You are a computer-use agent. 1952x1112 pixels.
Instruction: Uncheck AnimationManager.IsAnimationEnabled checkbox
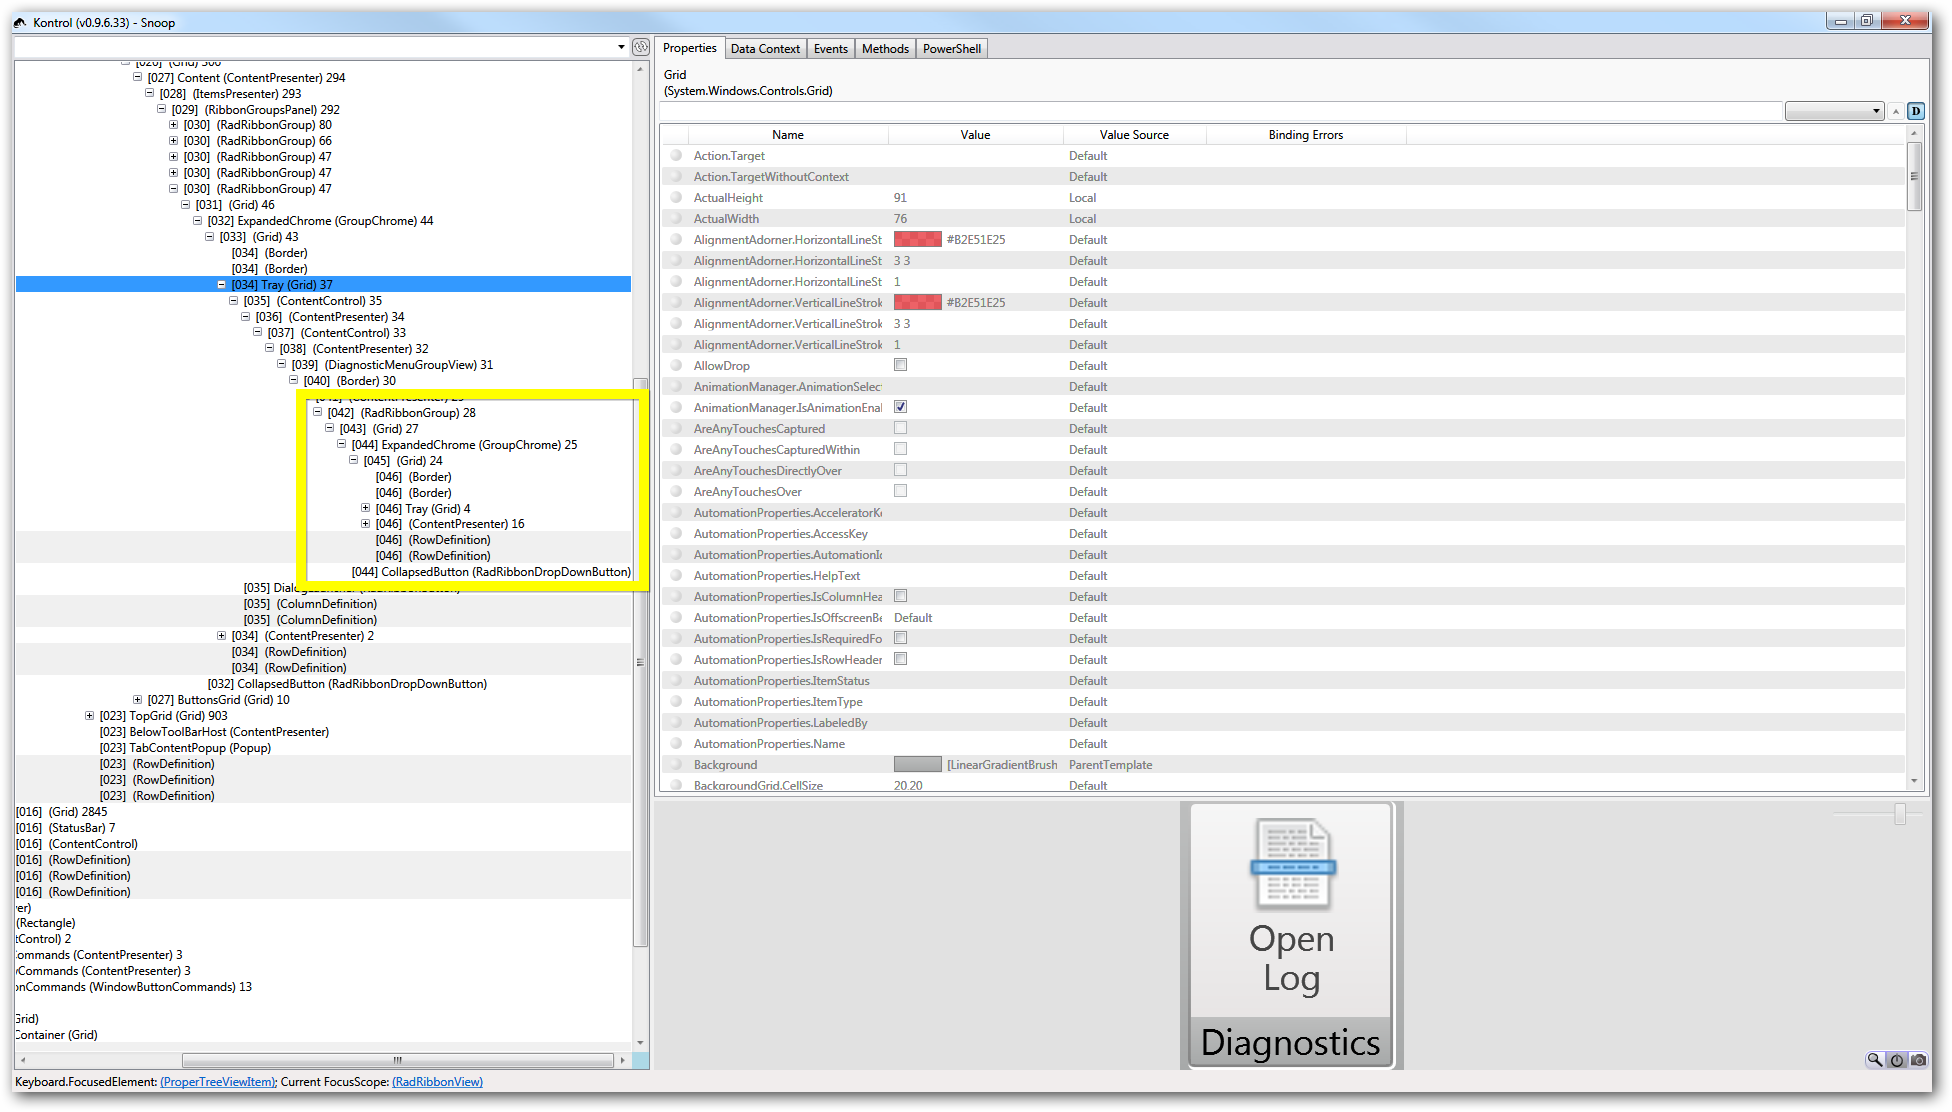[900, 407]
